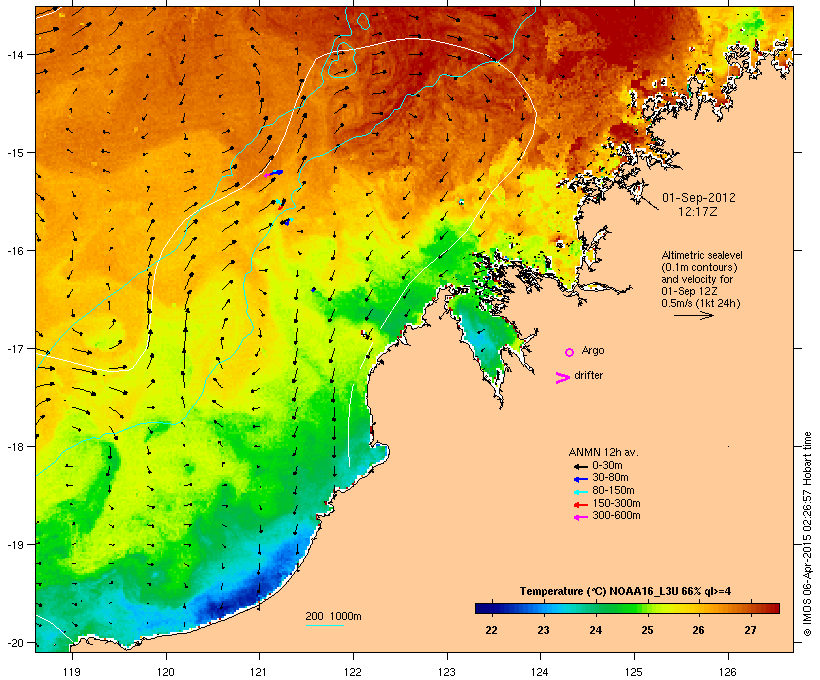
Task: Click the longitude label 125
Action: point(634,672)
